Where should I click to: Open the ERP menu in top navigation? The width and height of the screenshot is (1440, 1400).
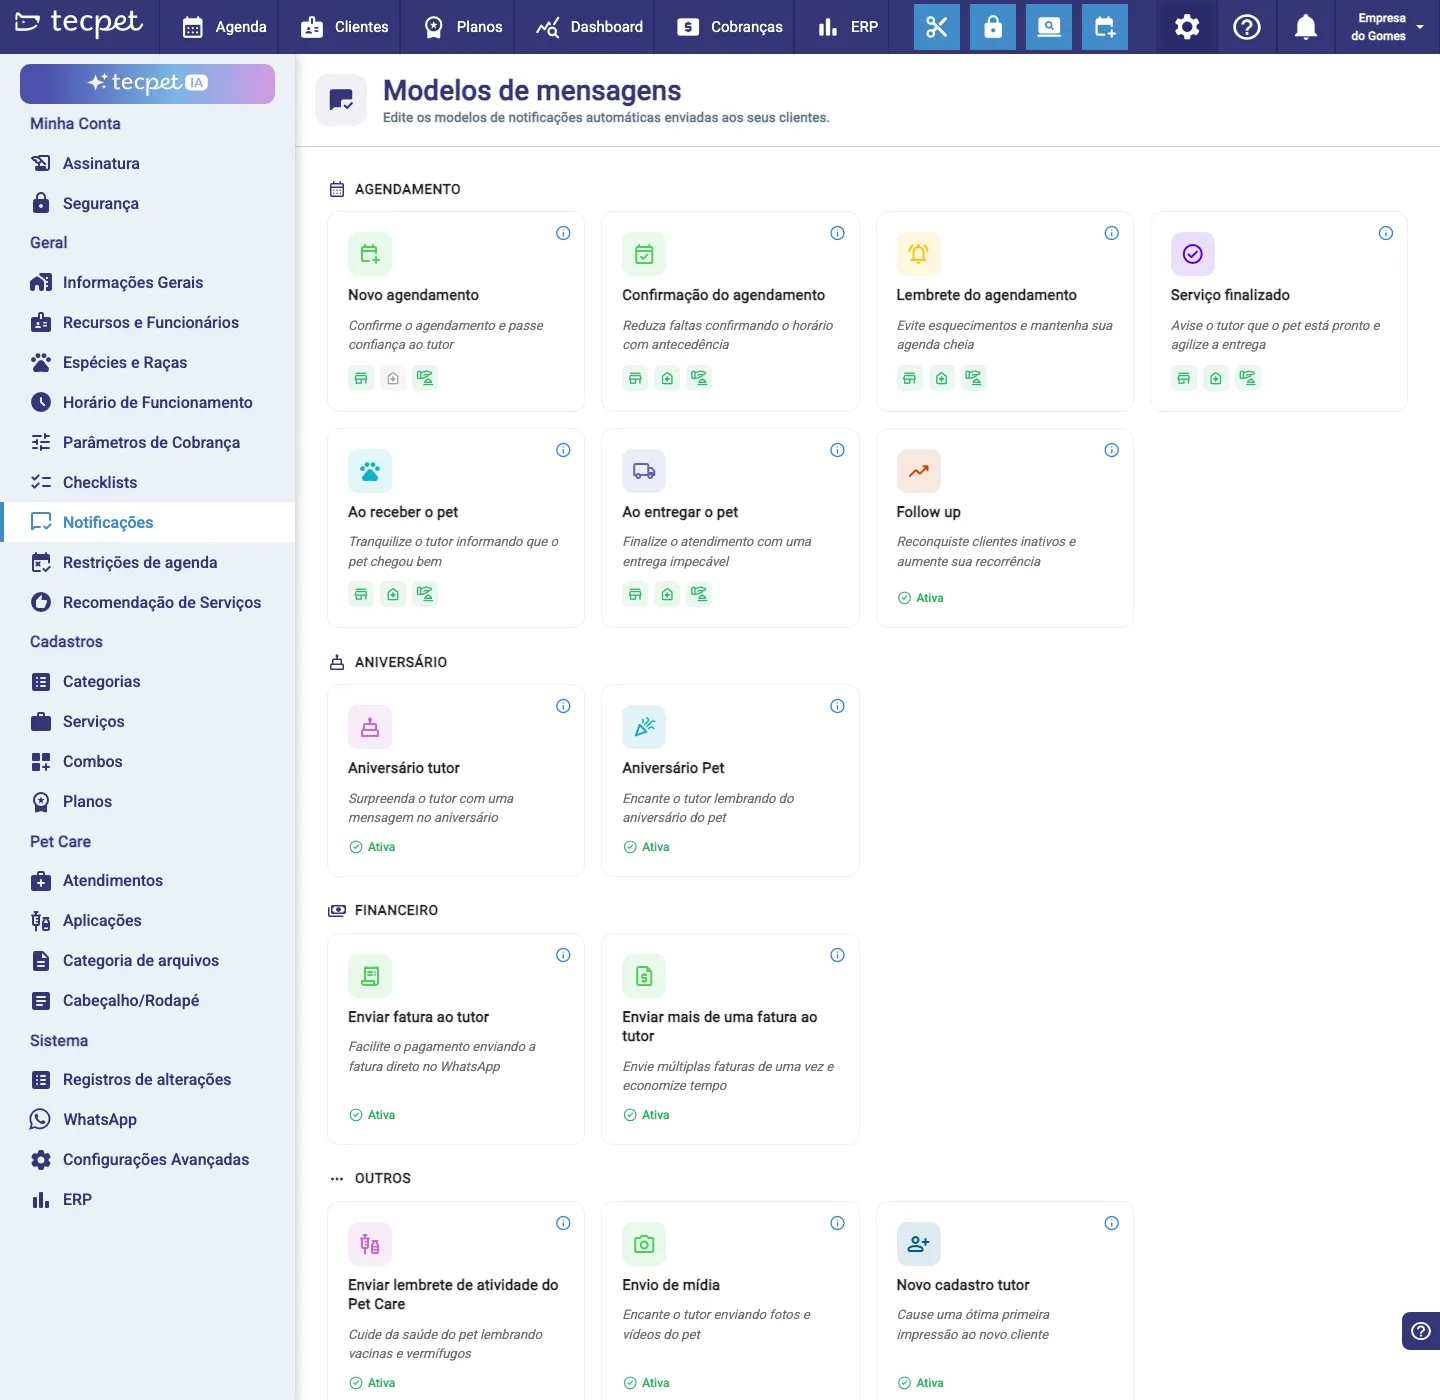[848, 27]
